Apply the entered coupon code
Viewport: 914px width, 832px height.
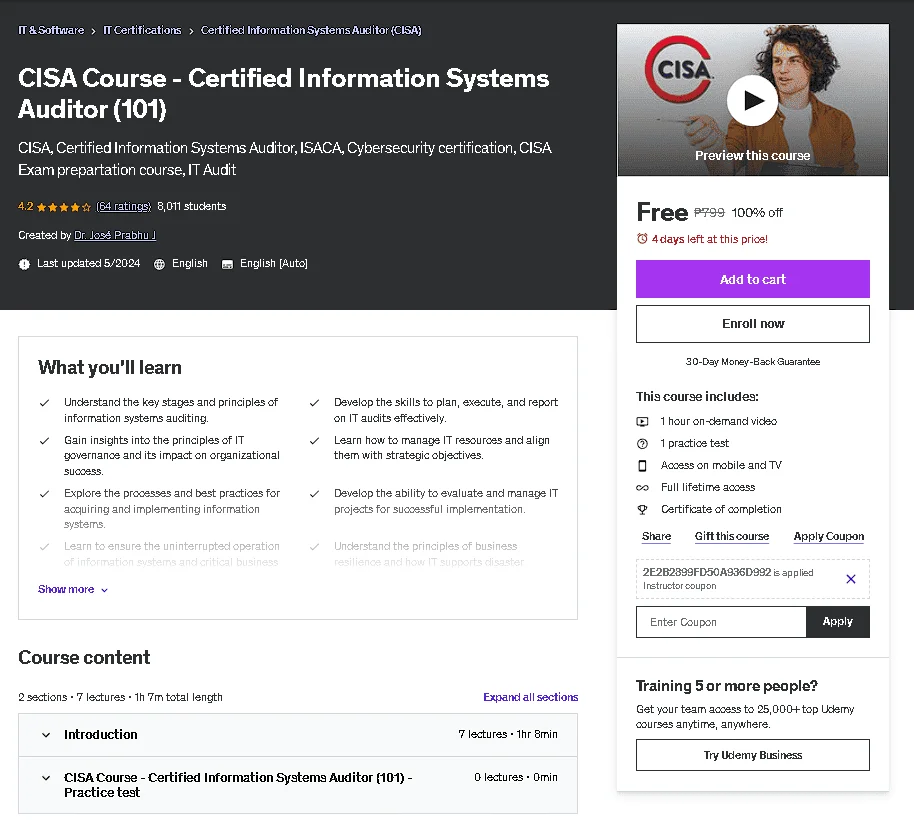point(838,622)
